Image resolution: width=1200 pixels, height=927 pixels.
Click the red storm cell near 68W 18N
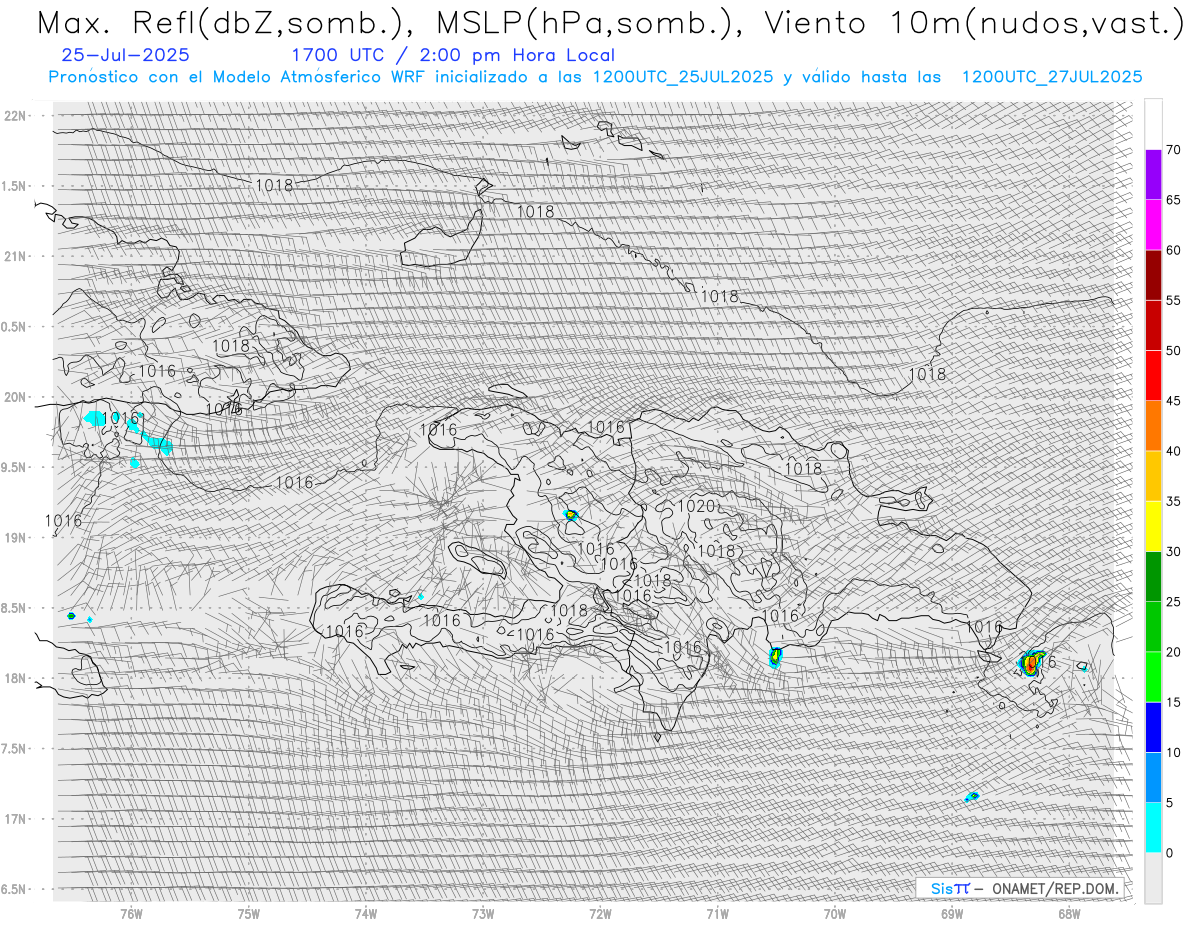1030,662
